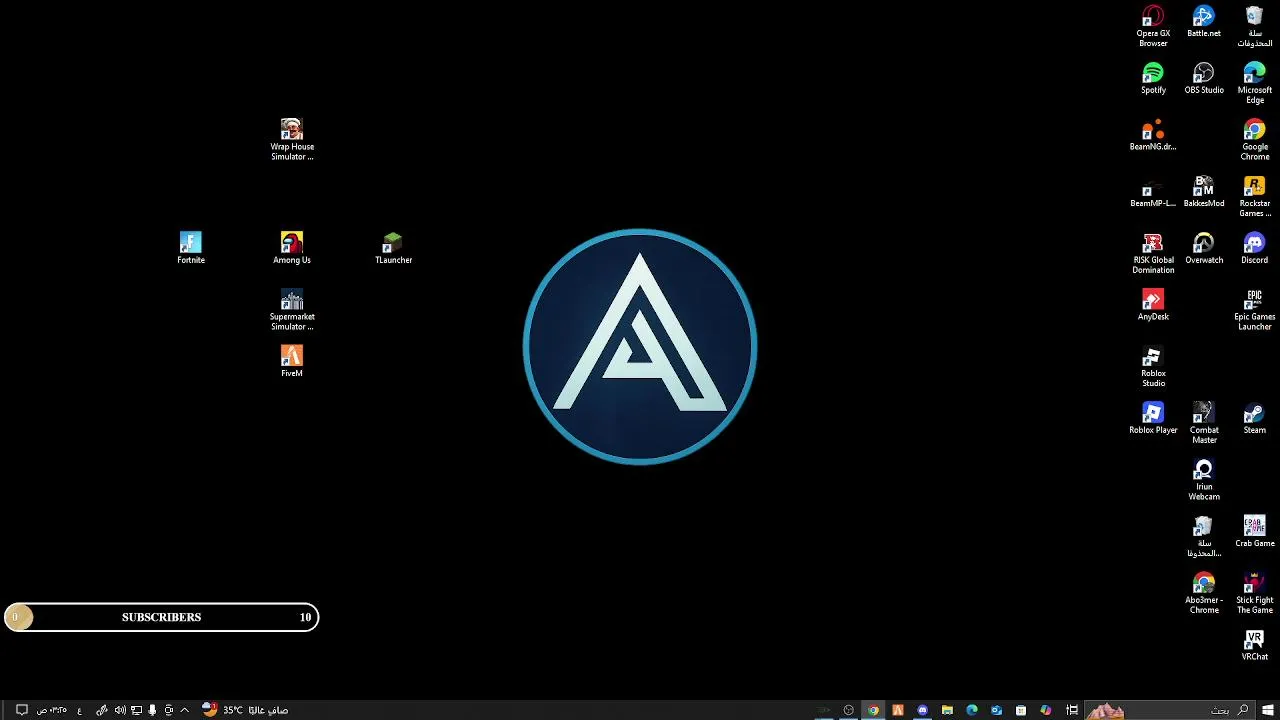Open the weather widget showing 35°C
The height and width of the screenshot is (720, 1280).
click(245, 710)
